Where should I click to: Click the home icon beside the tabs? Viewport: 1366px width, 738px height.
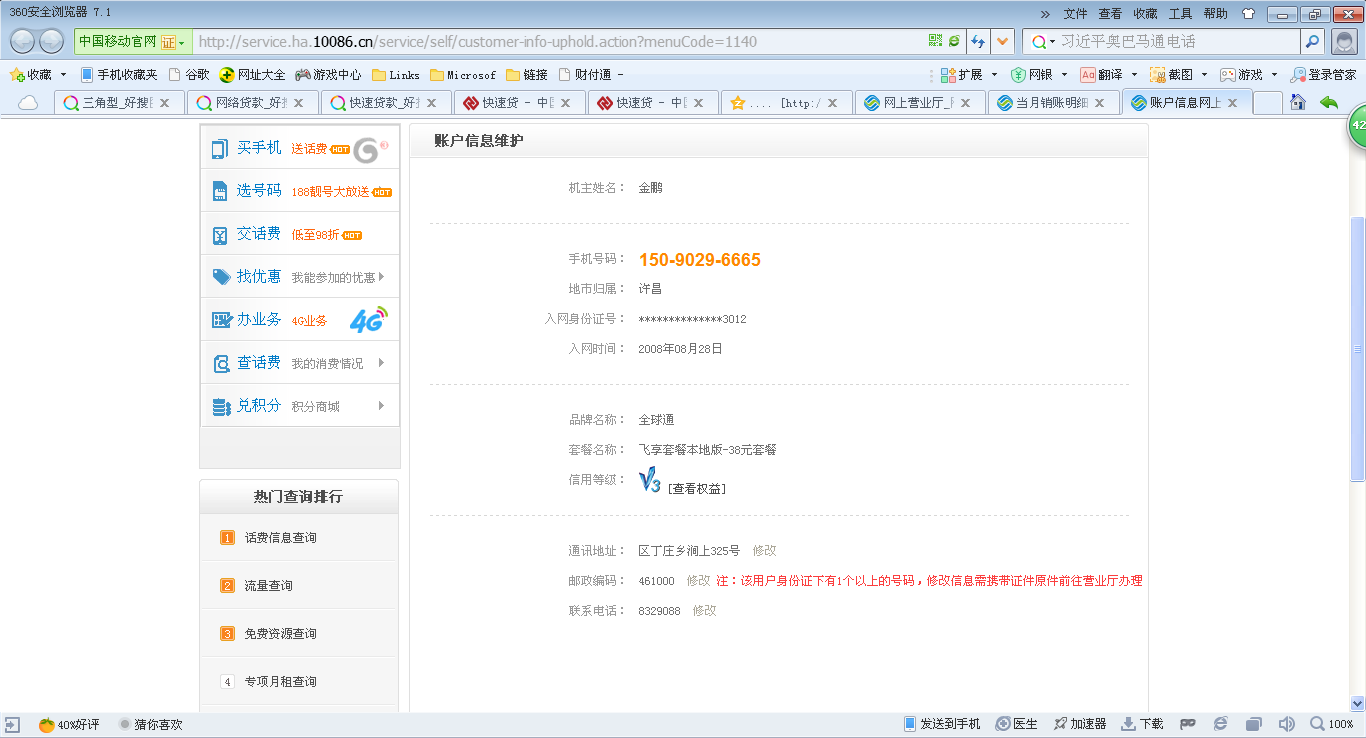[1297, 102]
